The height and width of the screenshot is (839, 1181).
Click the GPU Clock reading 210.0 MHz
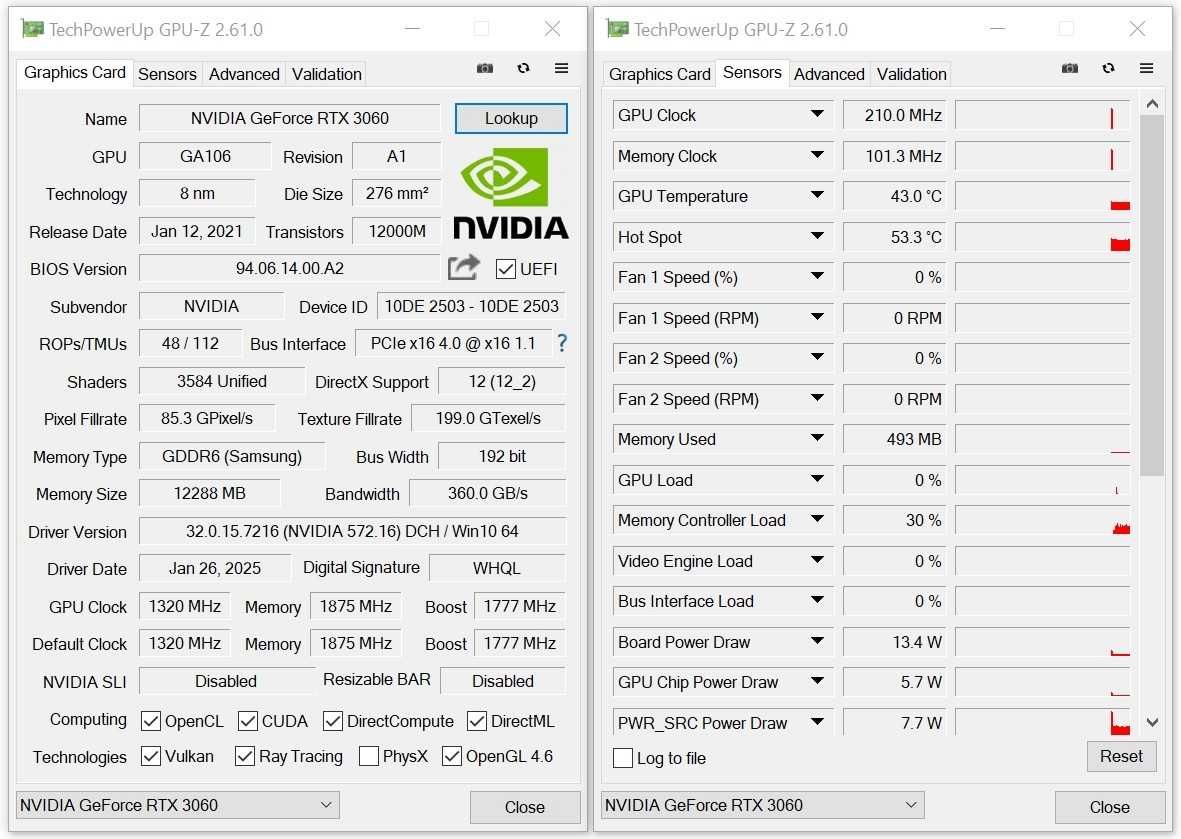point(895,115)
